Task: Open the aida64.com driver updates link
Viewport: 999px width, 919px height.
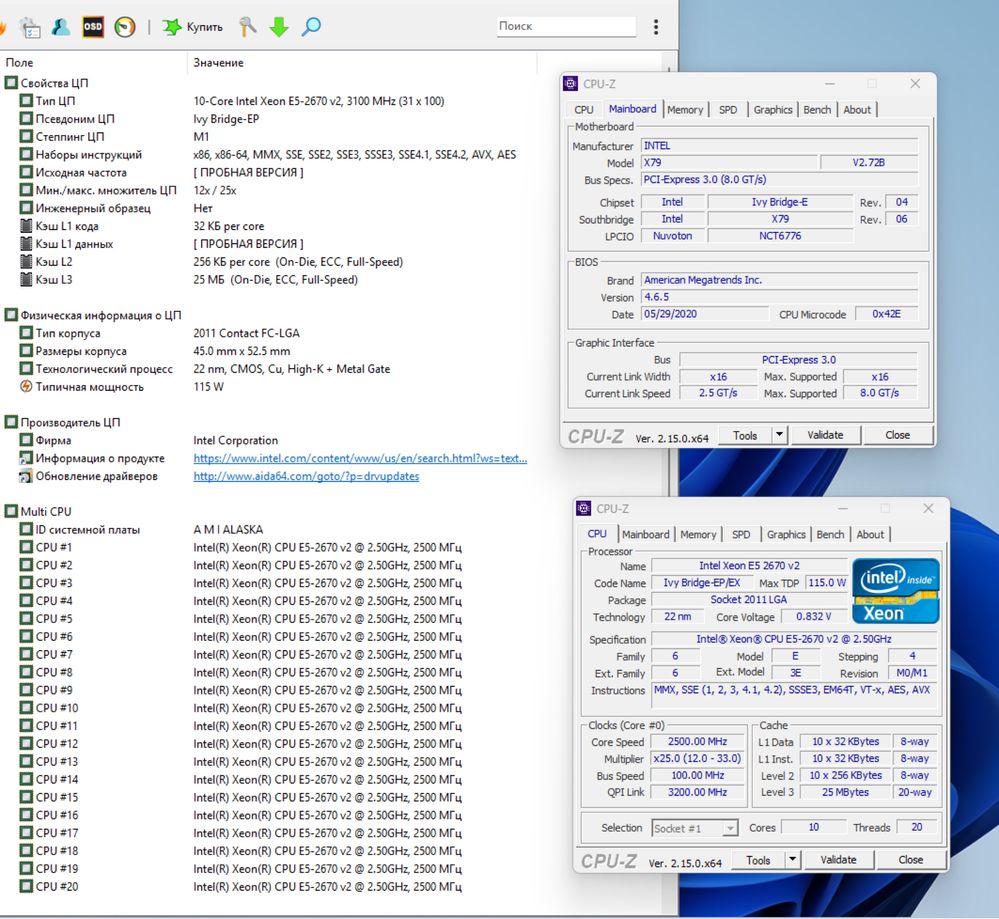Action: (x=306, y=476)
